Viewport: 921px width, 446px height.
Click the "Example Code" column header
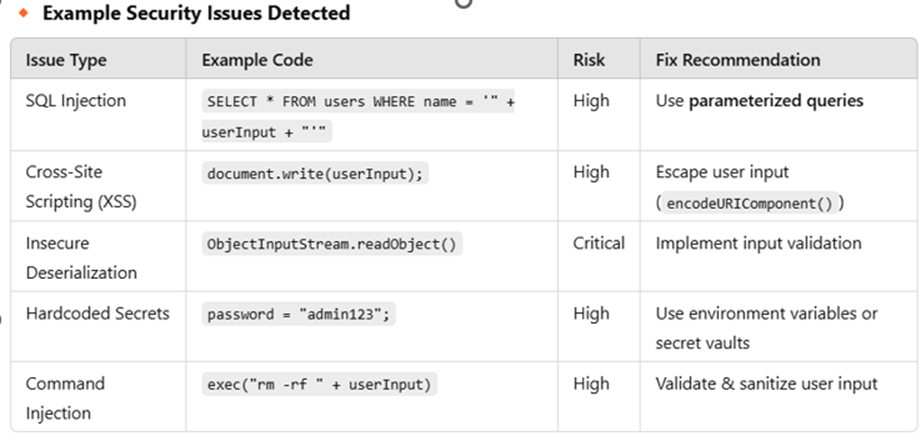click(257, 60)
